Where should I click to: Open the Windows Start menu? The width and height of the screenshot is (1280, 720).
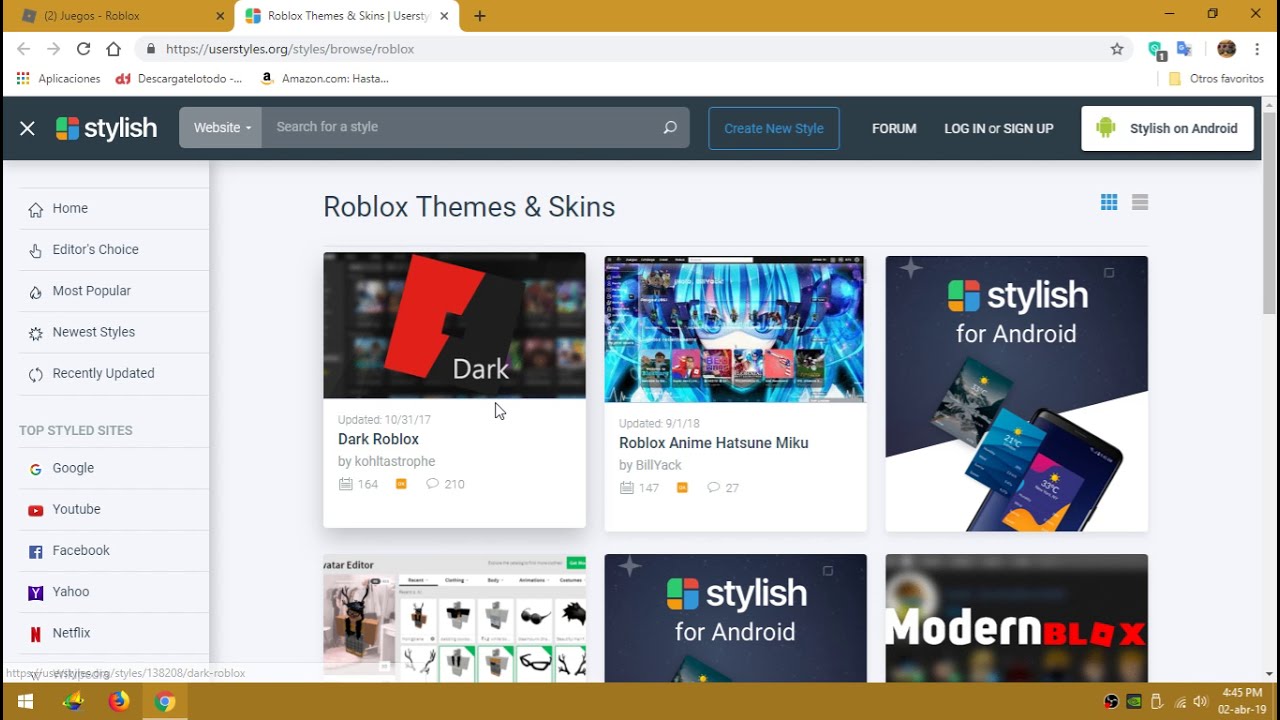point(25,702)
